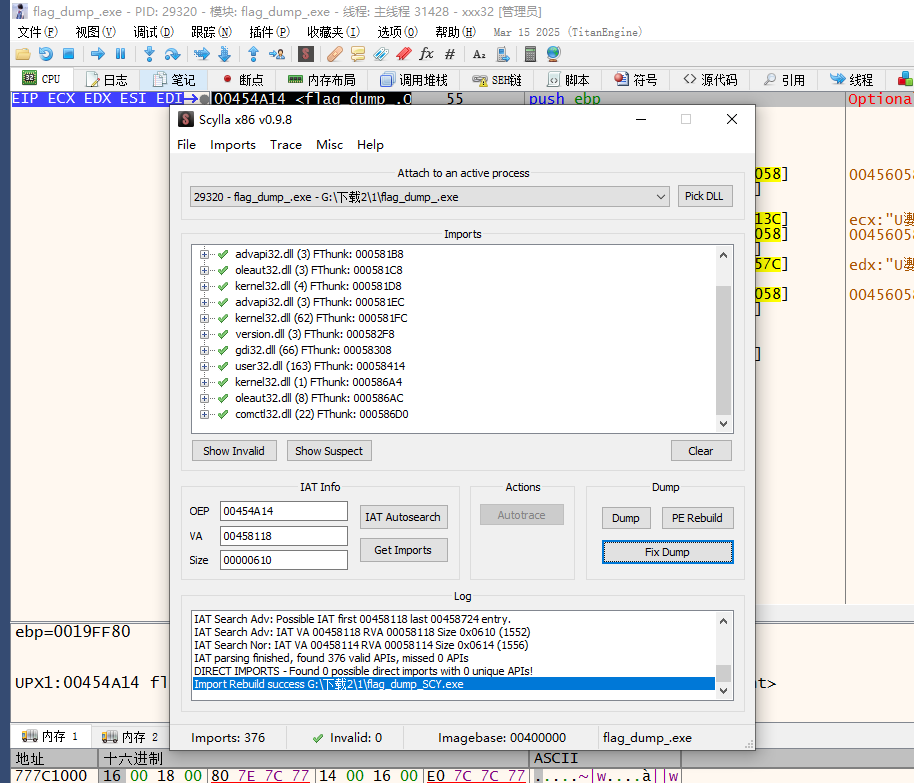Click the run arrow toolbar icon
914x783 pixels.
tap(98, 54)
